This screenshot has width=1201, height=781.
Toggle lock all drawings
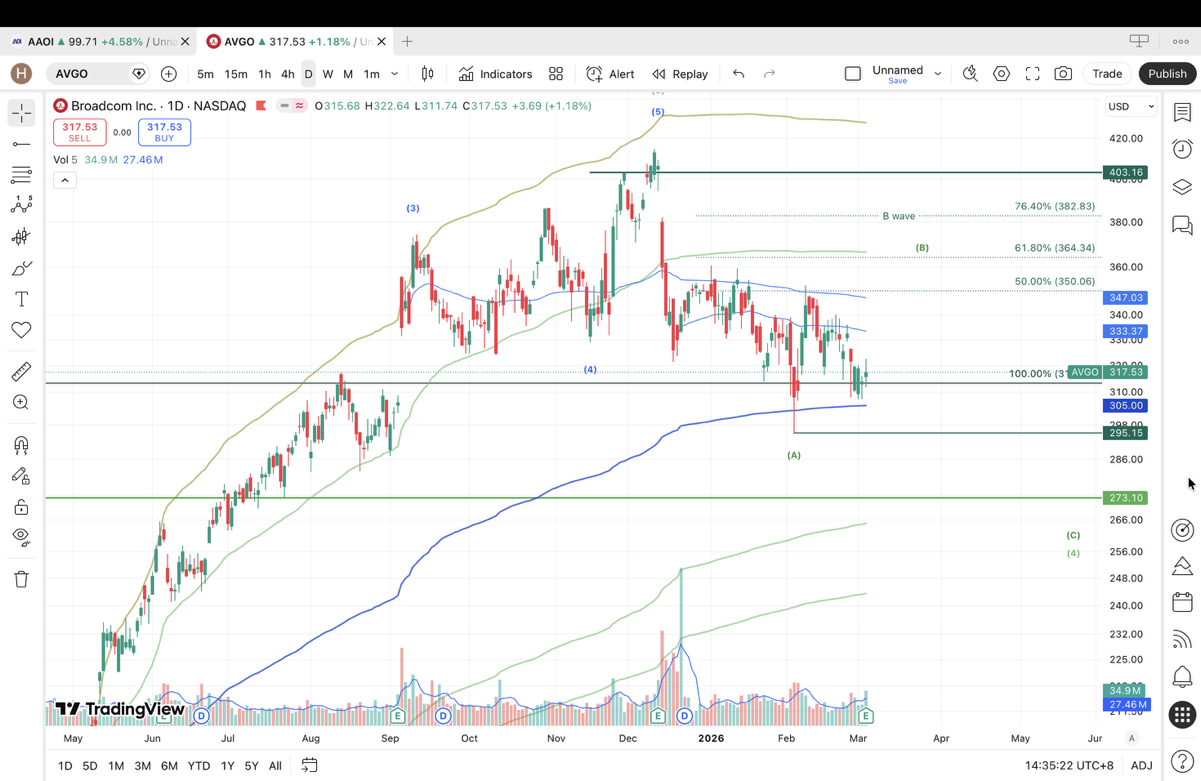click(x=21, y=507)
